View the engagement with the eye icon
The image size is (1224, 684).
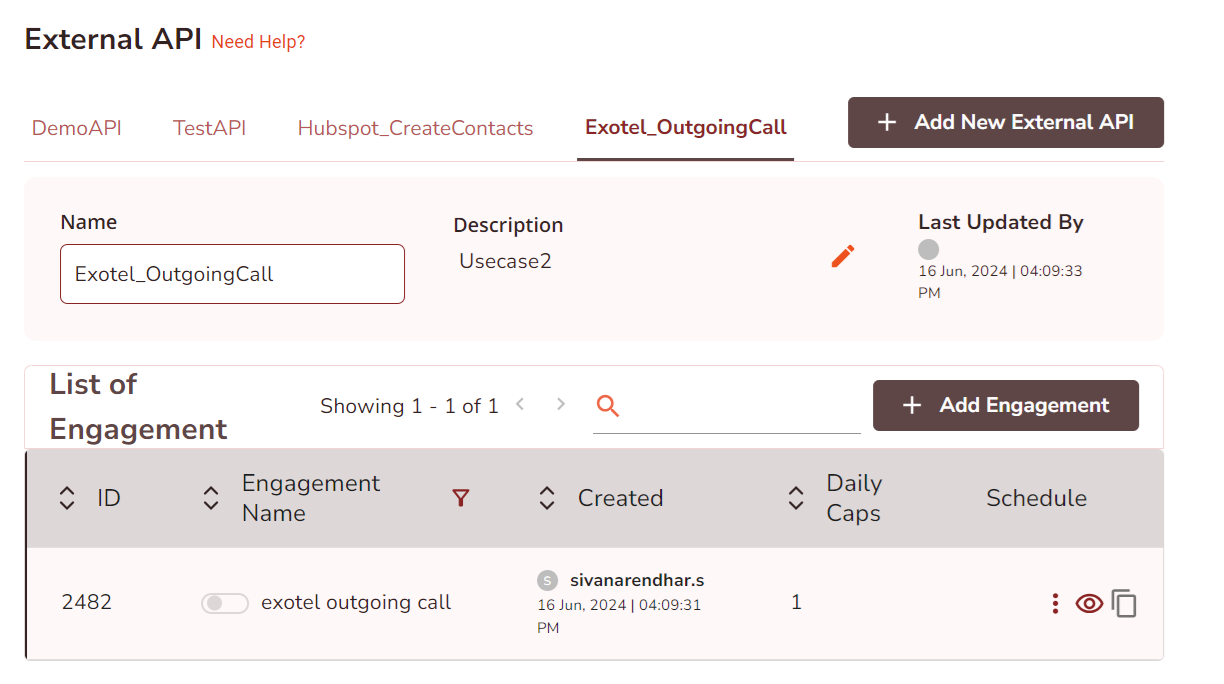pos(1089,603)
